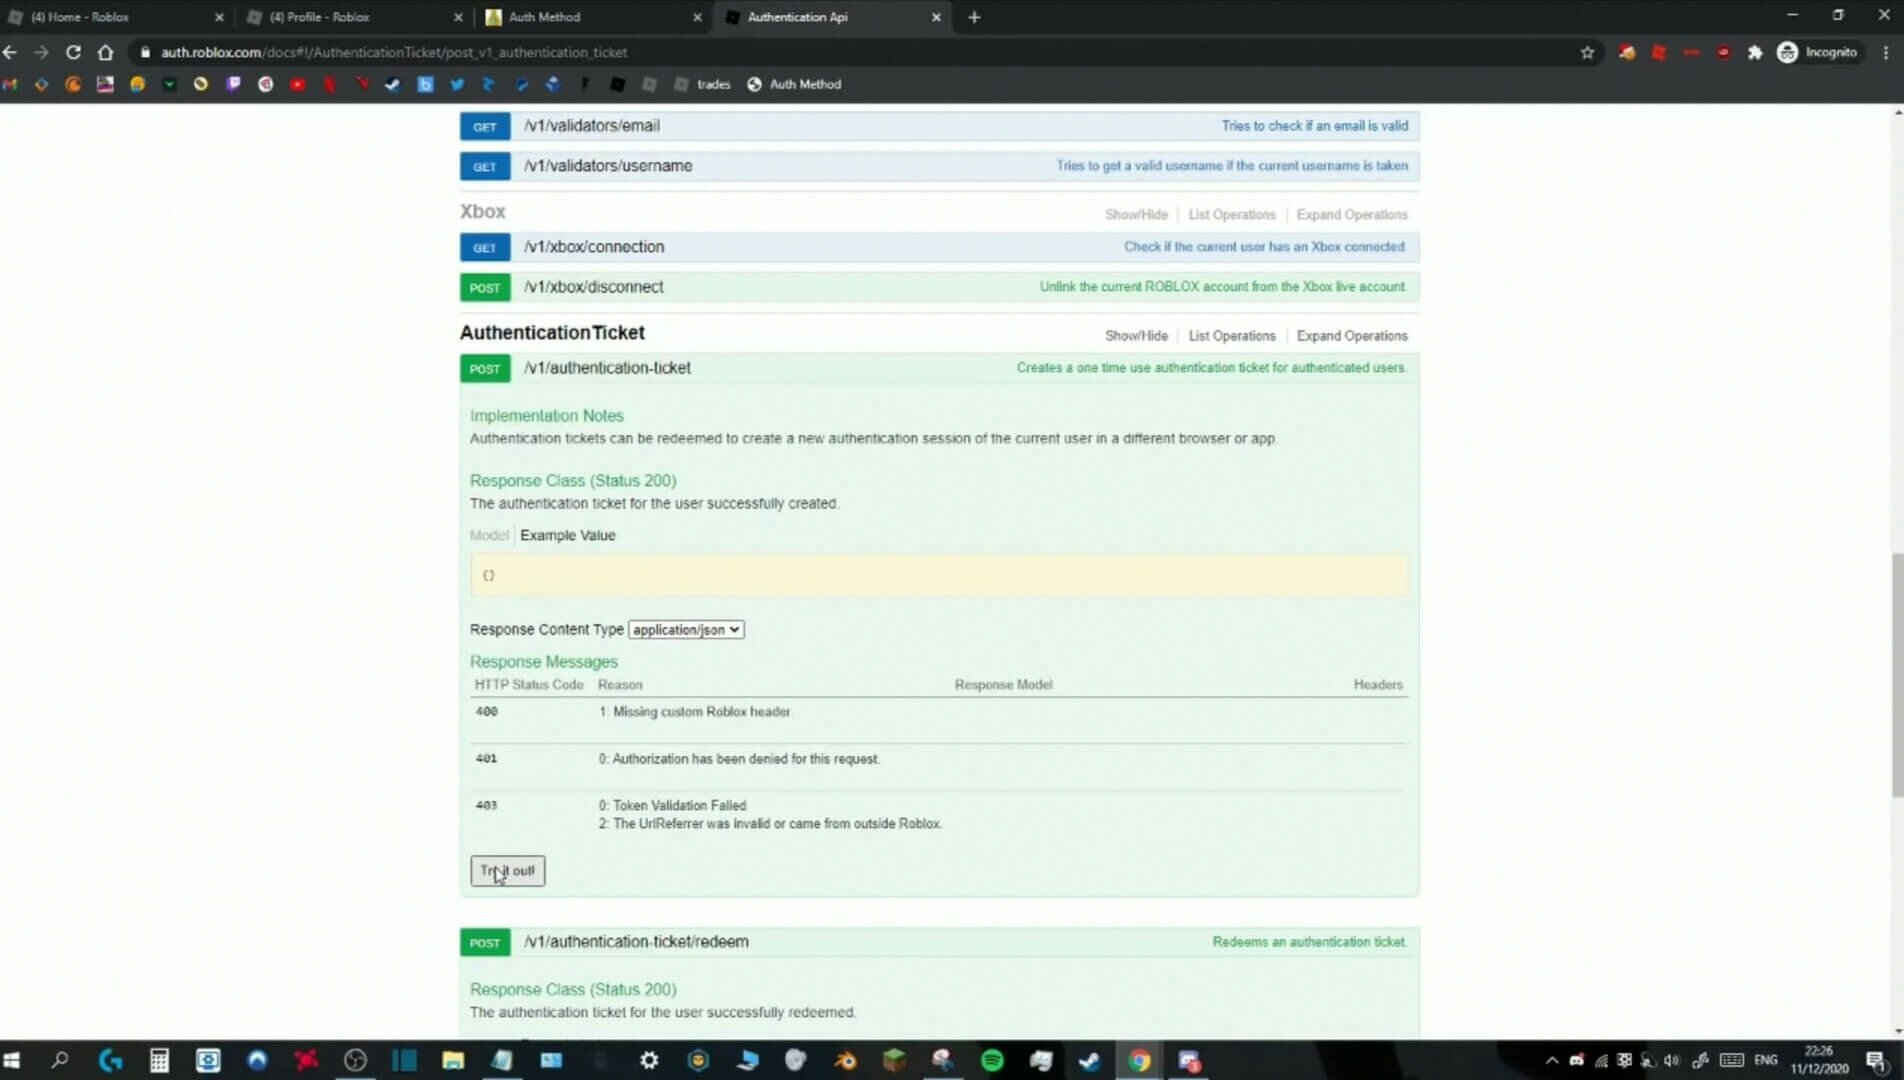Click Show/Hide for AuthenticationTicket section
The width and height of the screenshot is (1904, 1080).
[x=1136, y=336]
